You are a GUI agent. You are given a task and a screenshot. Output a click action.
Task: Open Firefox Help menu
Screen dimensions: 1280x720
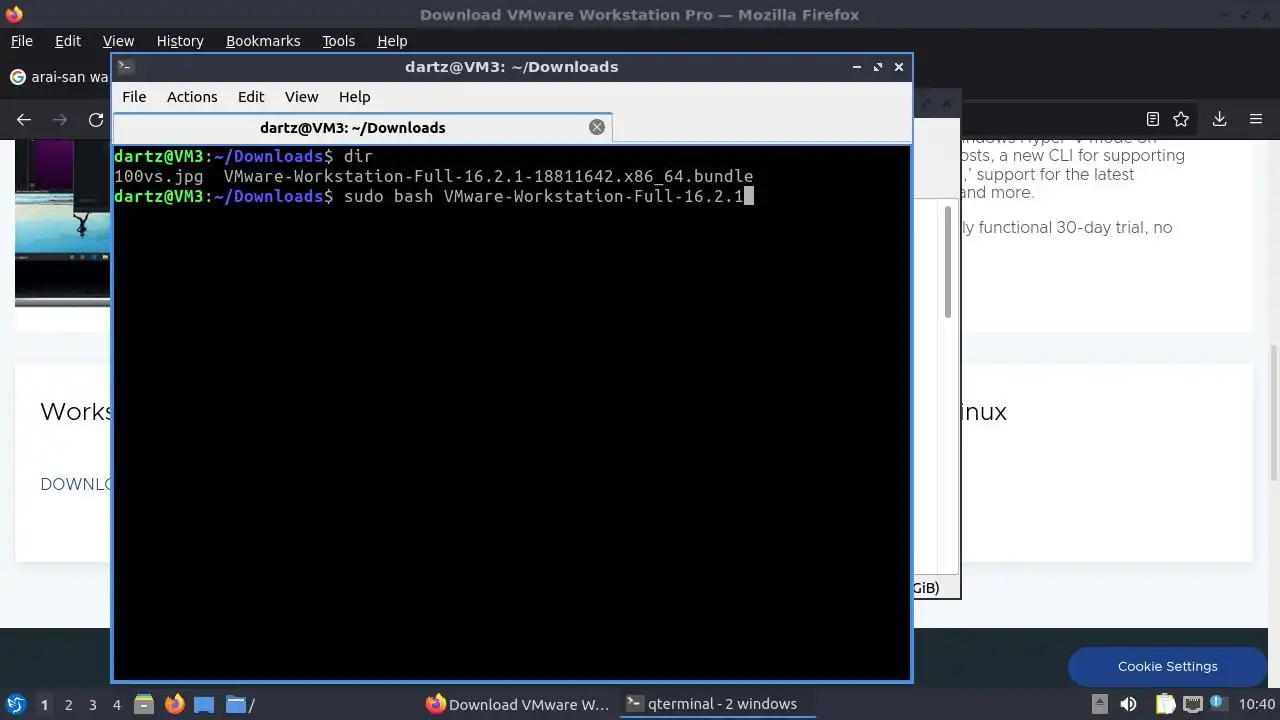pos(392,41)
